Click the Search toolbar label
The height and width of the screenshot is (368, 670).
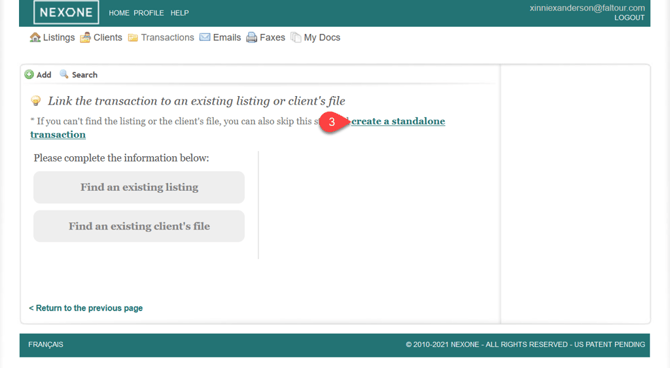point(85,75)
